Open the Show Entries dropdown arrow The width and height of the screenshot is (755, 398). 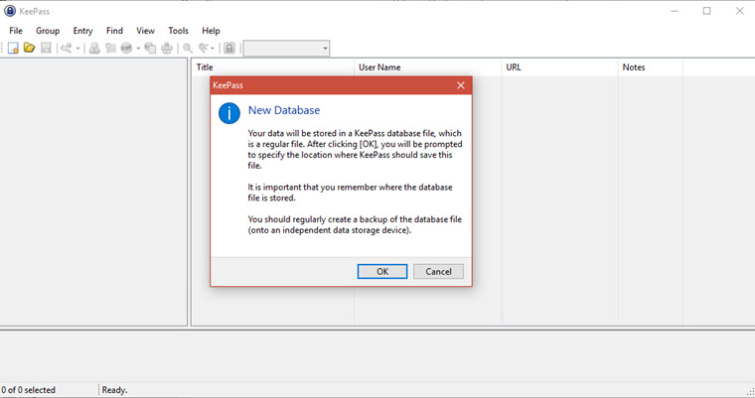[x=212, y=48]
